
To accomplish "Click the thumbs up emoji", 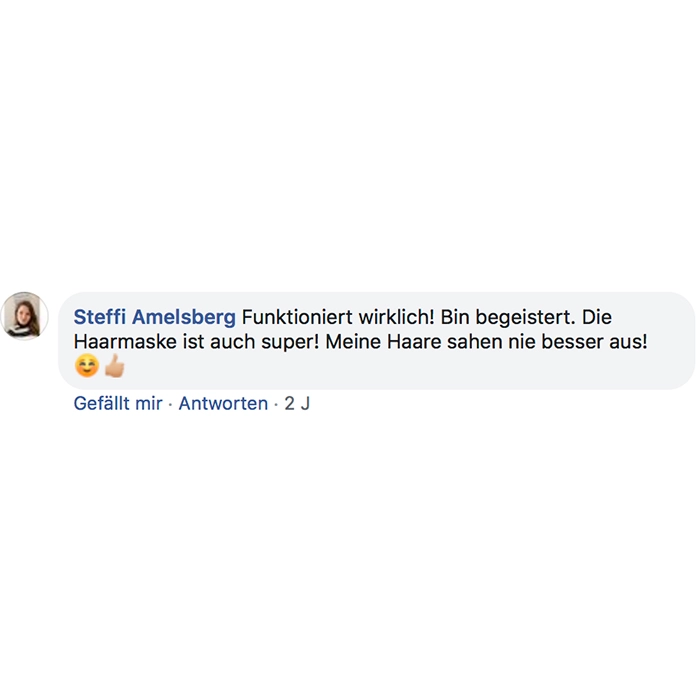I will [114, 366].
